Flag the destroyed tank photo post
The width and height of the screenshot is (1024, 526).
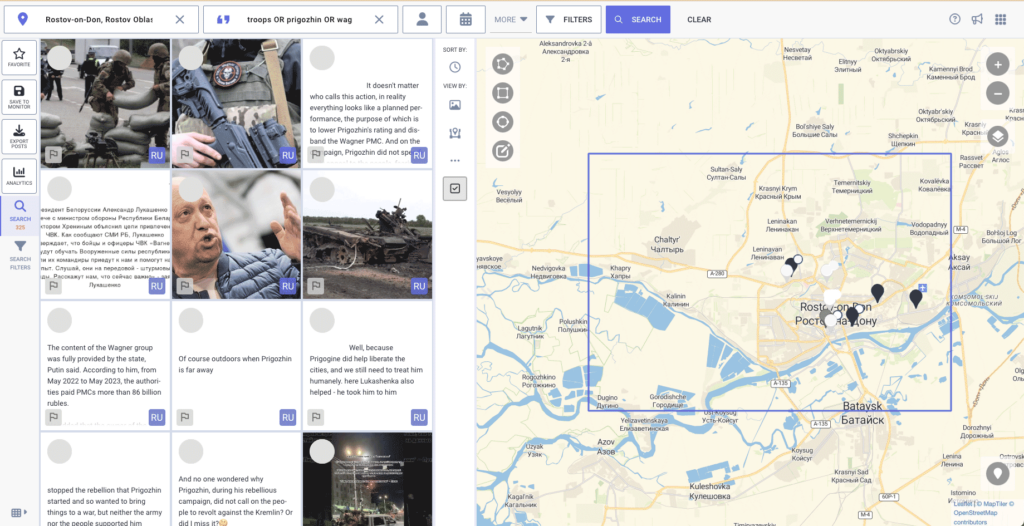point(316,286)
